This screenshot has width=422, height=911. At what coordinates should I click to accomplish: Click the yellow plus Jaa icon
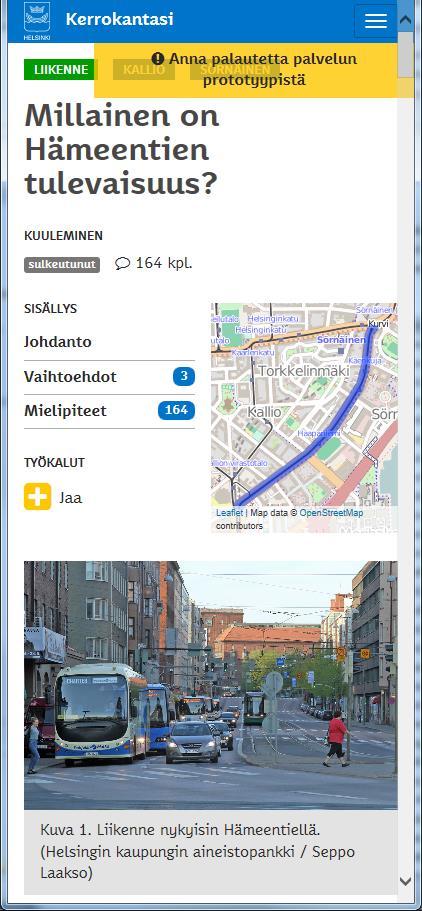38,497
